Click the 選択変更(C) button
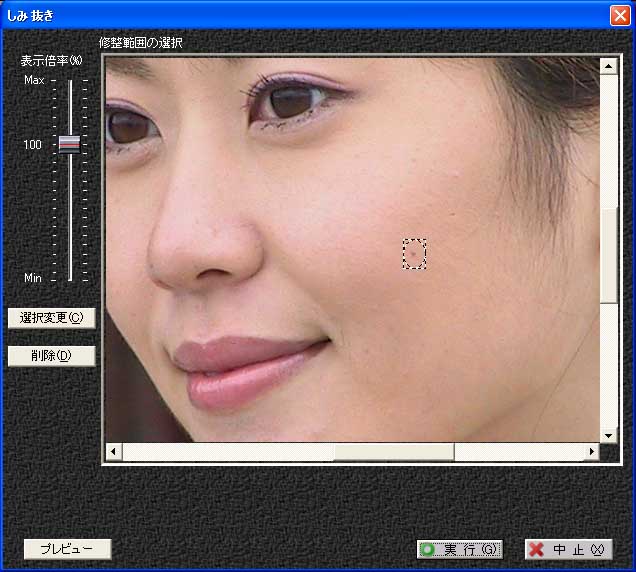Screen dimensions: 636x572 pos(51,318)
